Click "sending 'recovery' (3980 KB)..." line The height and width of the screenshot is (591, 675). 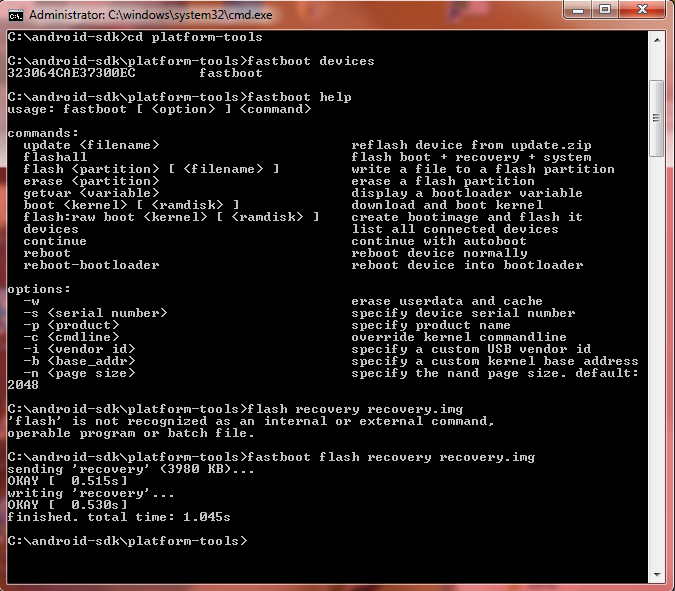tap(131, 469)
